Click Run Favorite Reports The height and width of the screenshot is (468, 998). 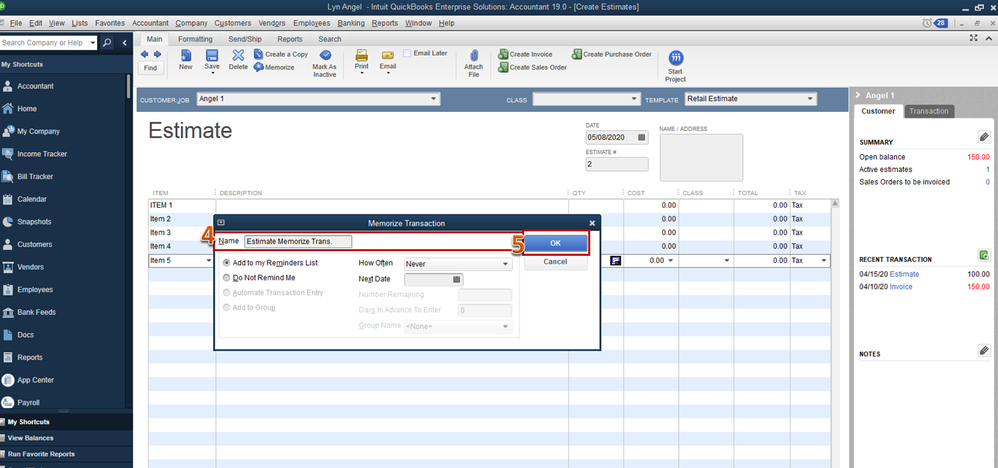point(41,454)
